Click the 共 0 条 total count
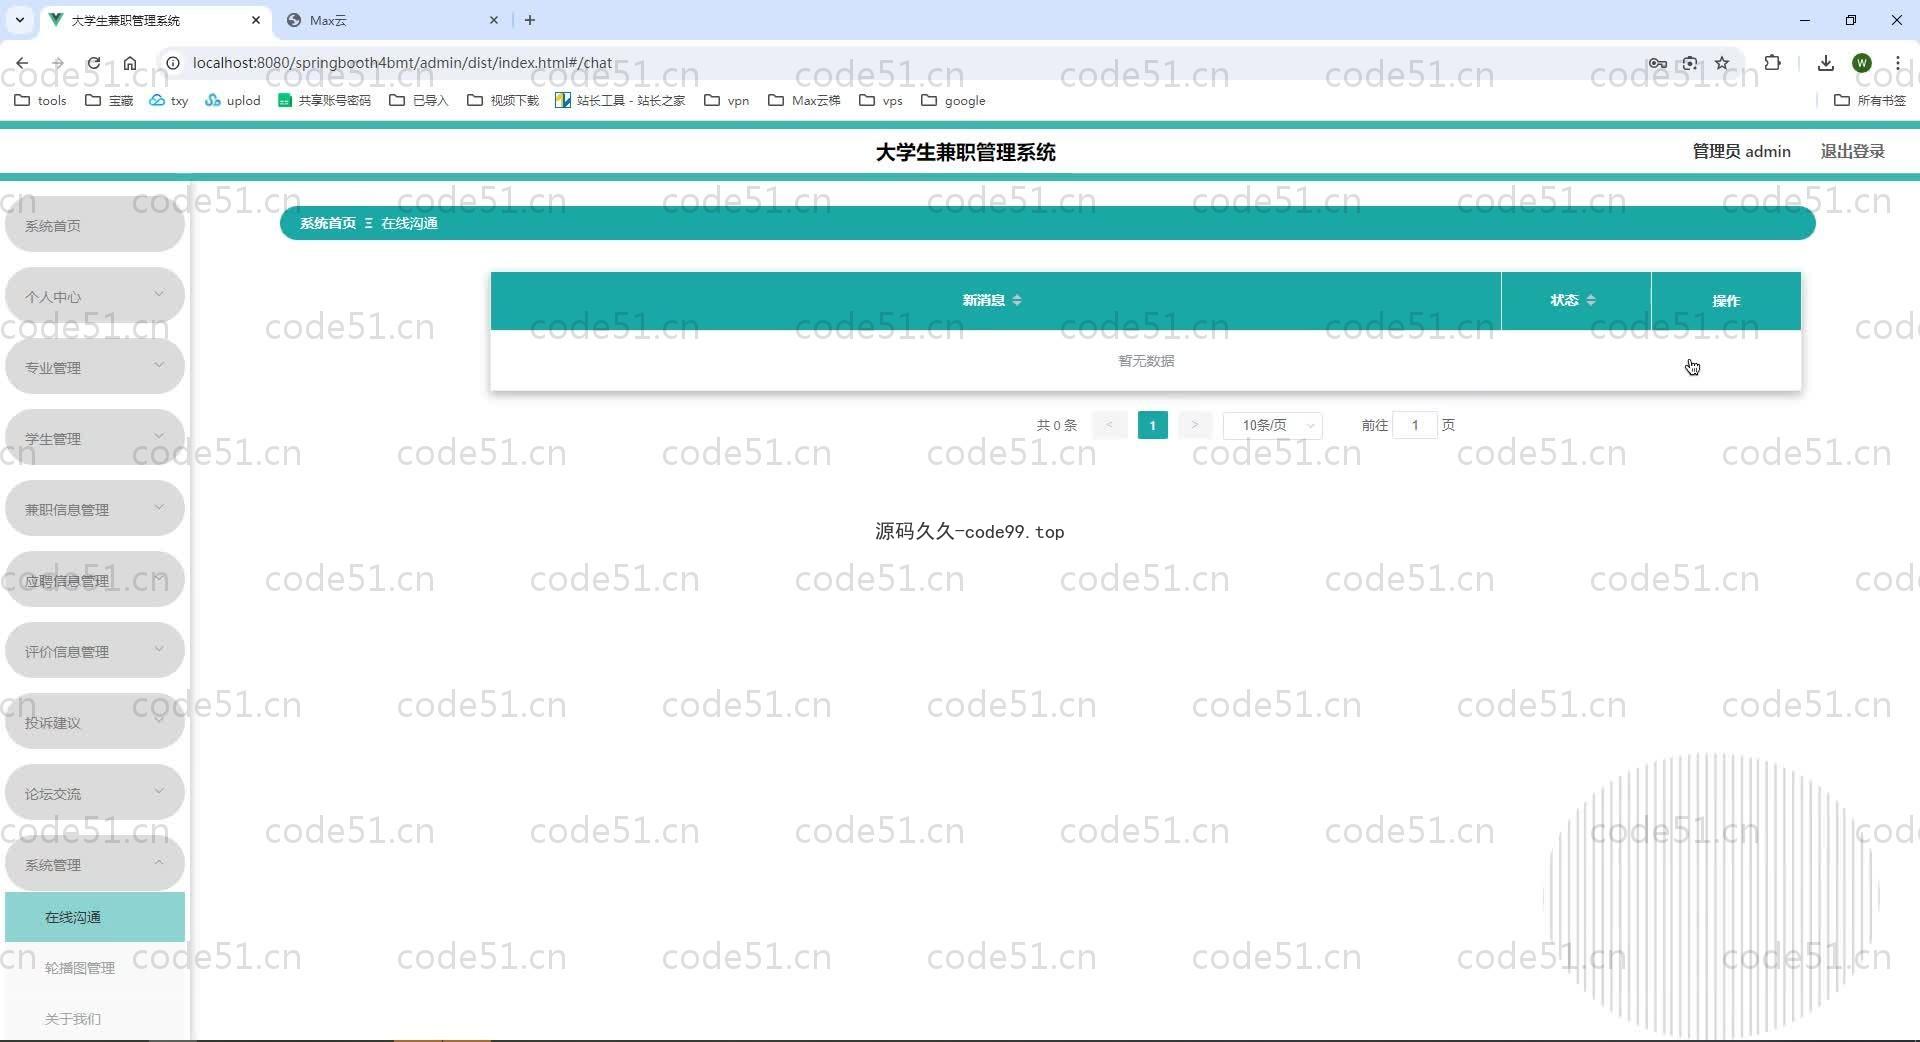This screenshot has height=1042, width=1920. (1057, 425)
